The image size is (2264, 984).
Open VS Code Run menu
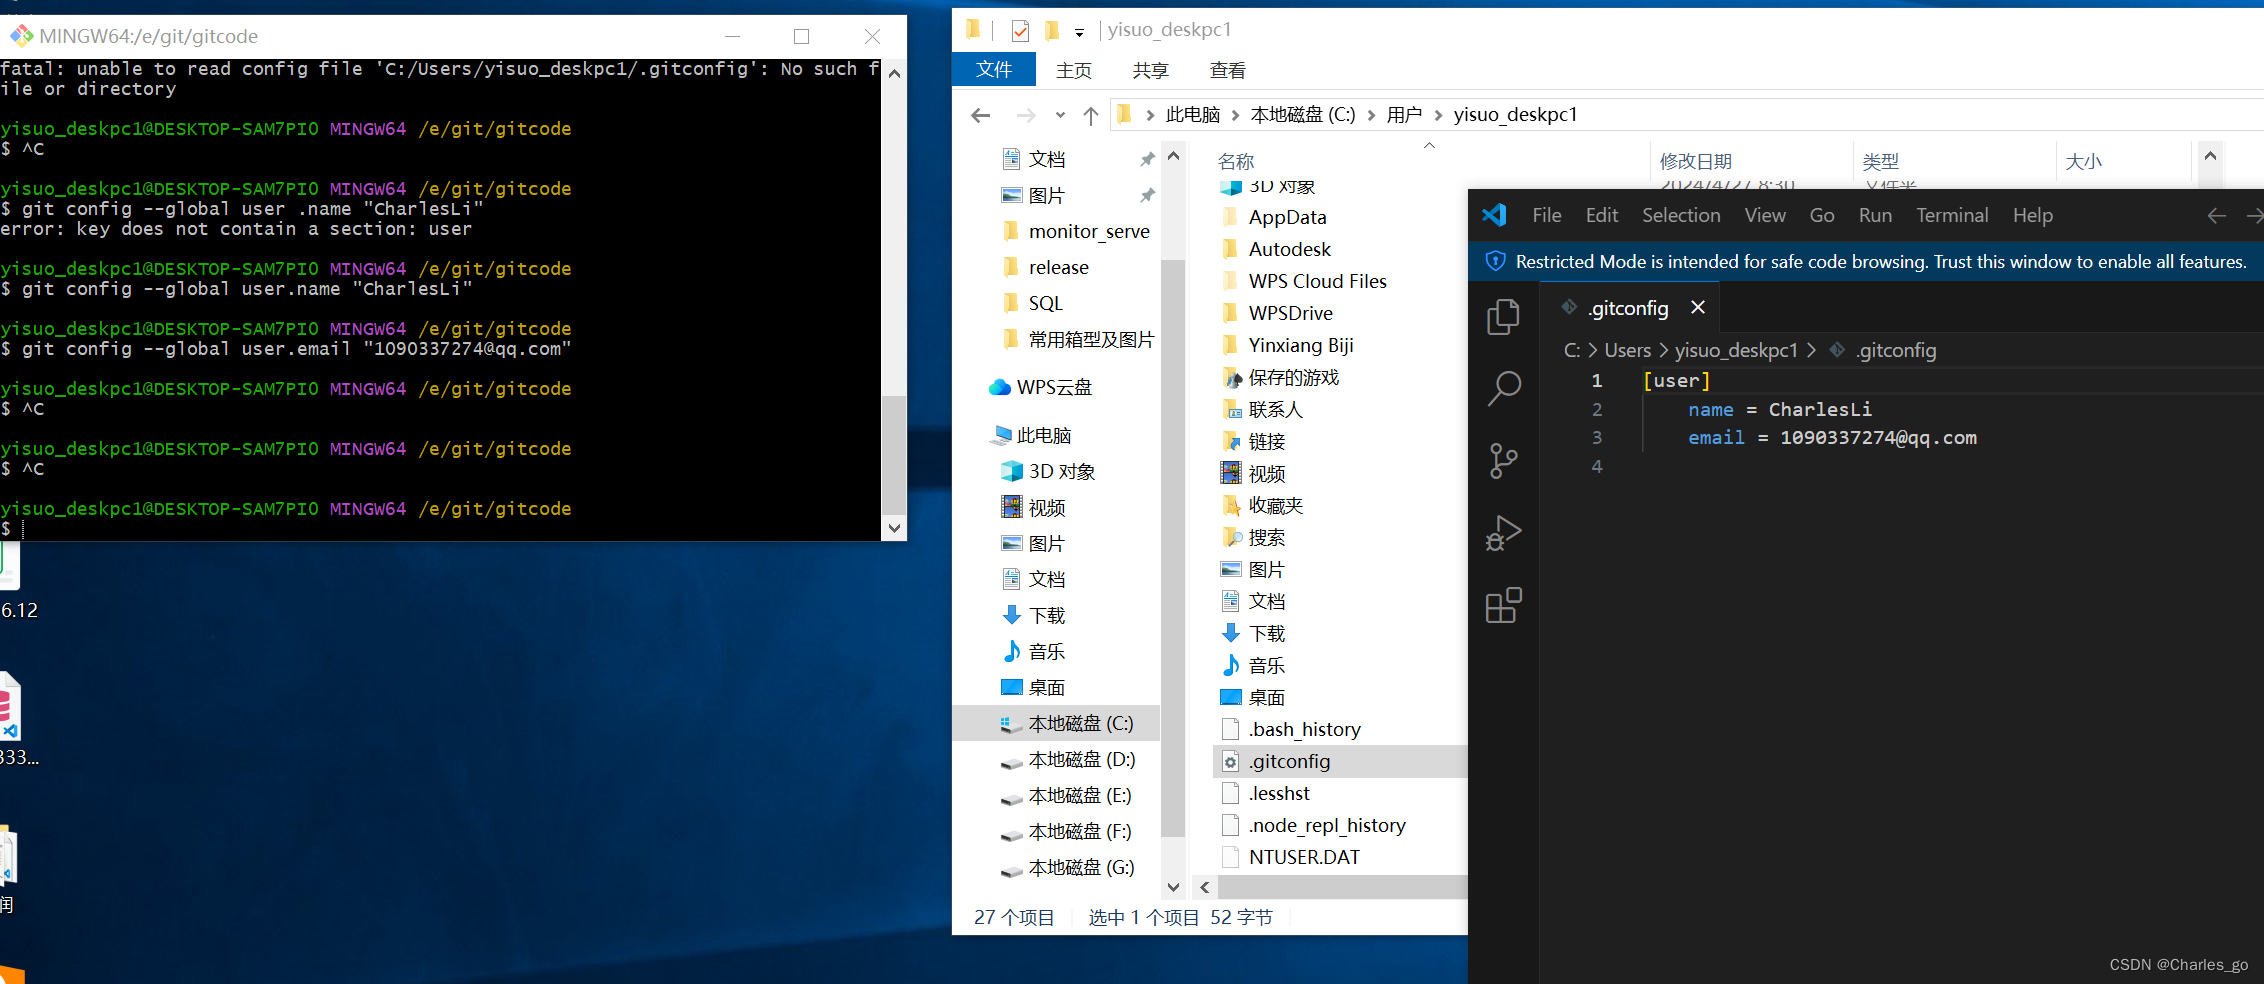[1875, 215]
